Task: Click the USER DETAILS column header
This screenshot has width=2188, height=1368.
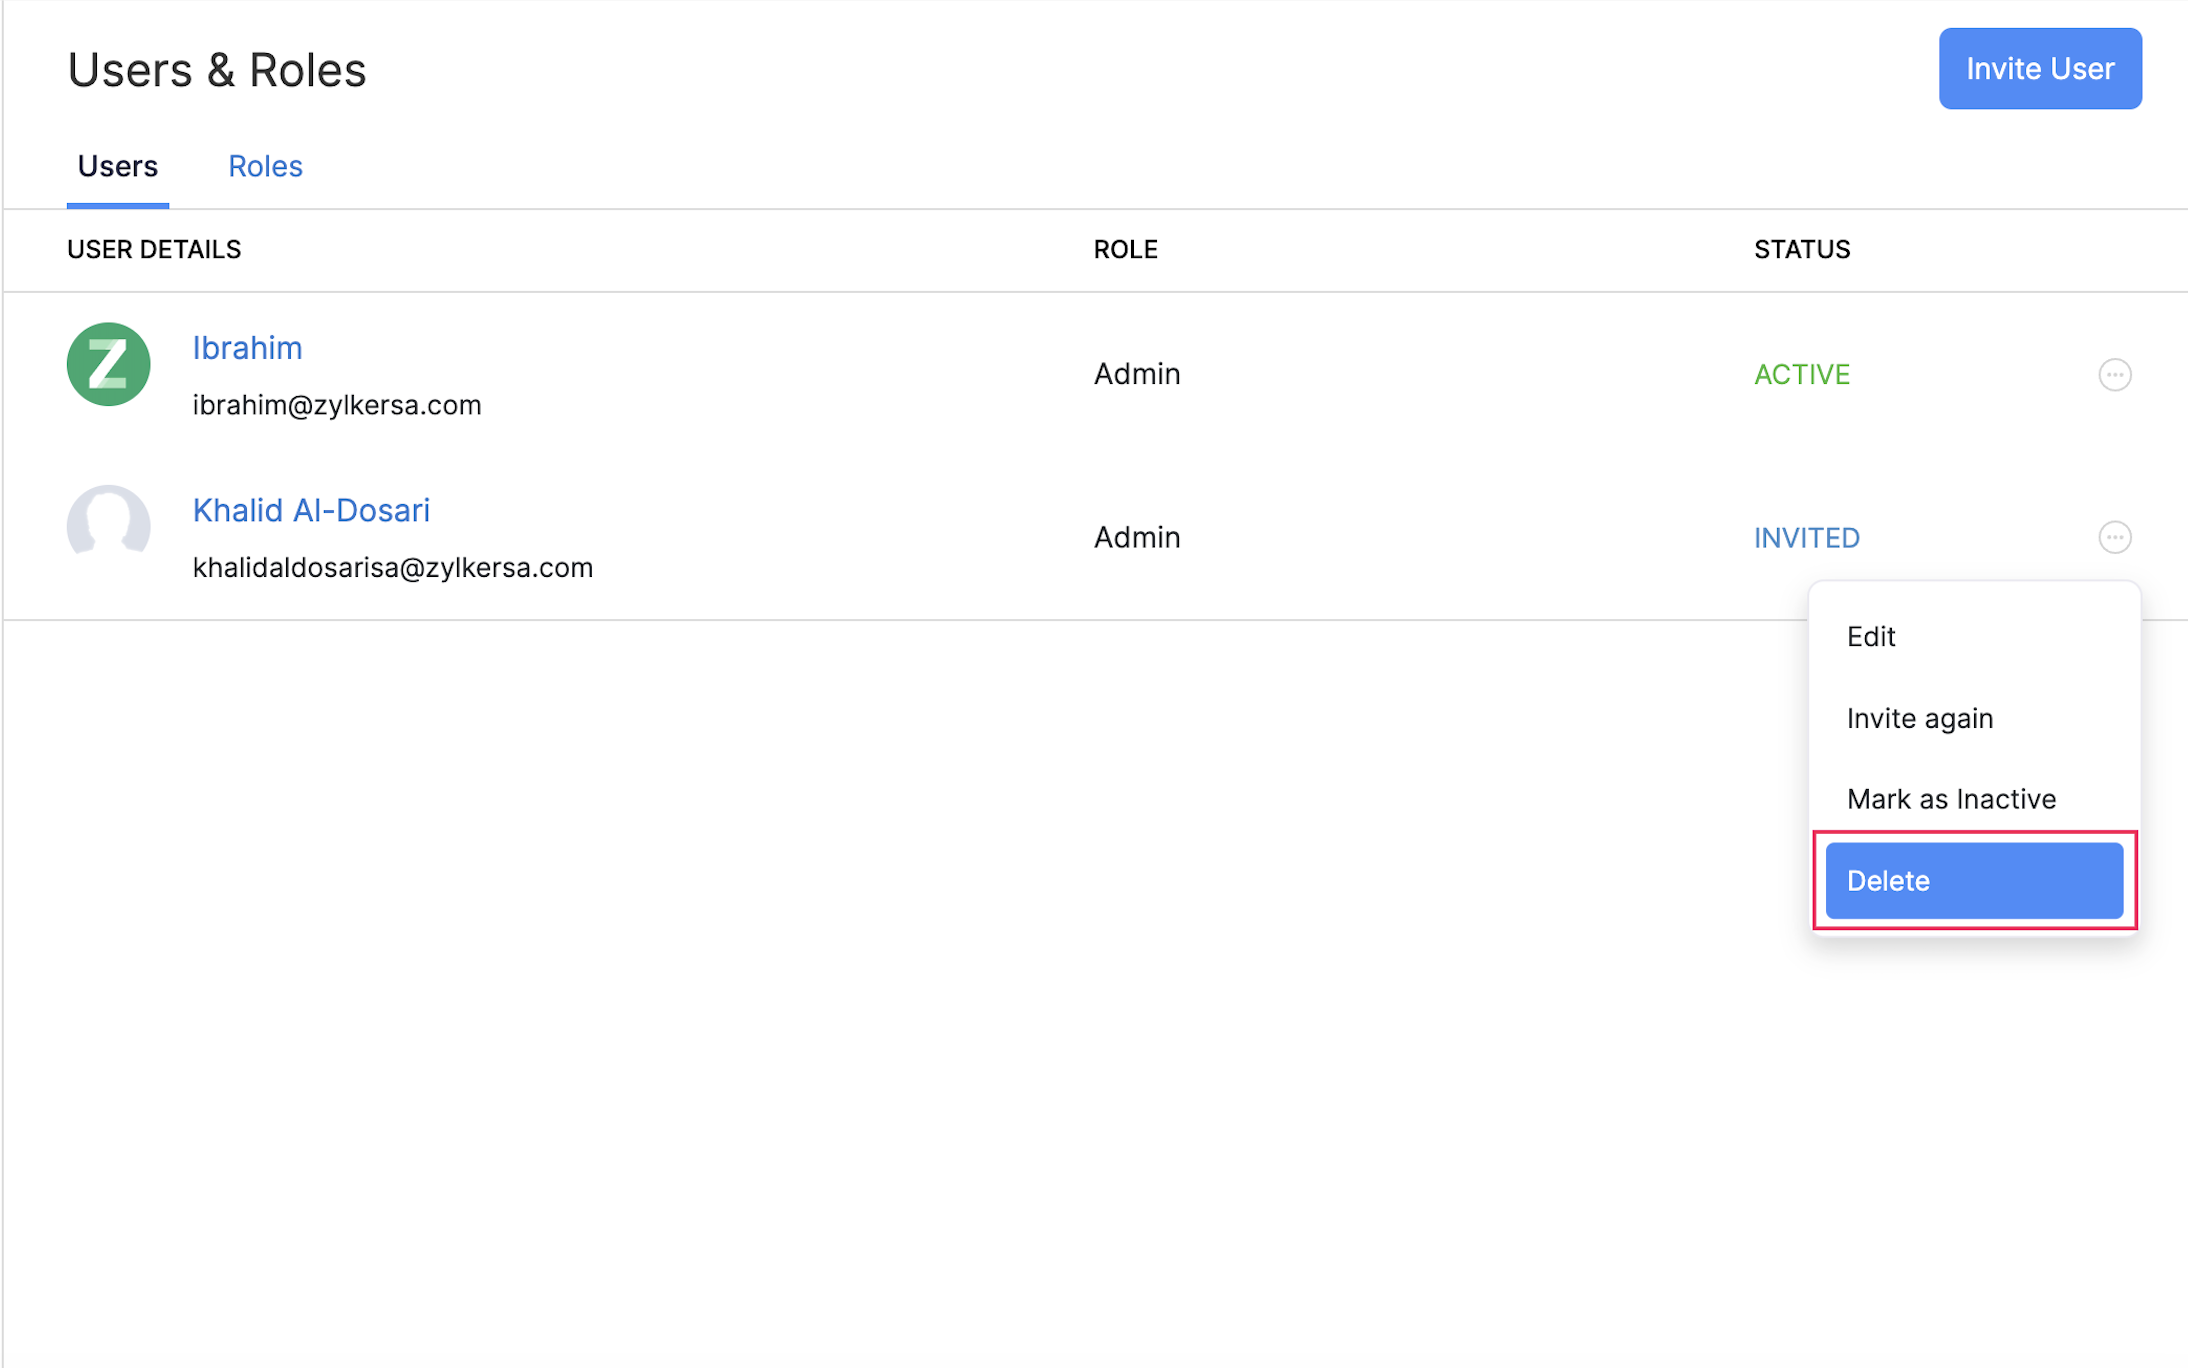Action: 154,249
